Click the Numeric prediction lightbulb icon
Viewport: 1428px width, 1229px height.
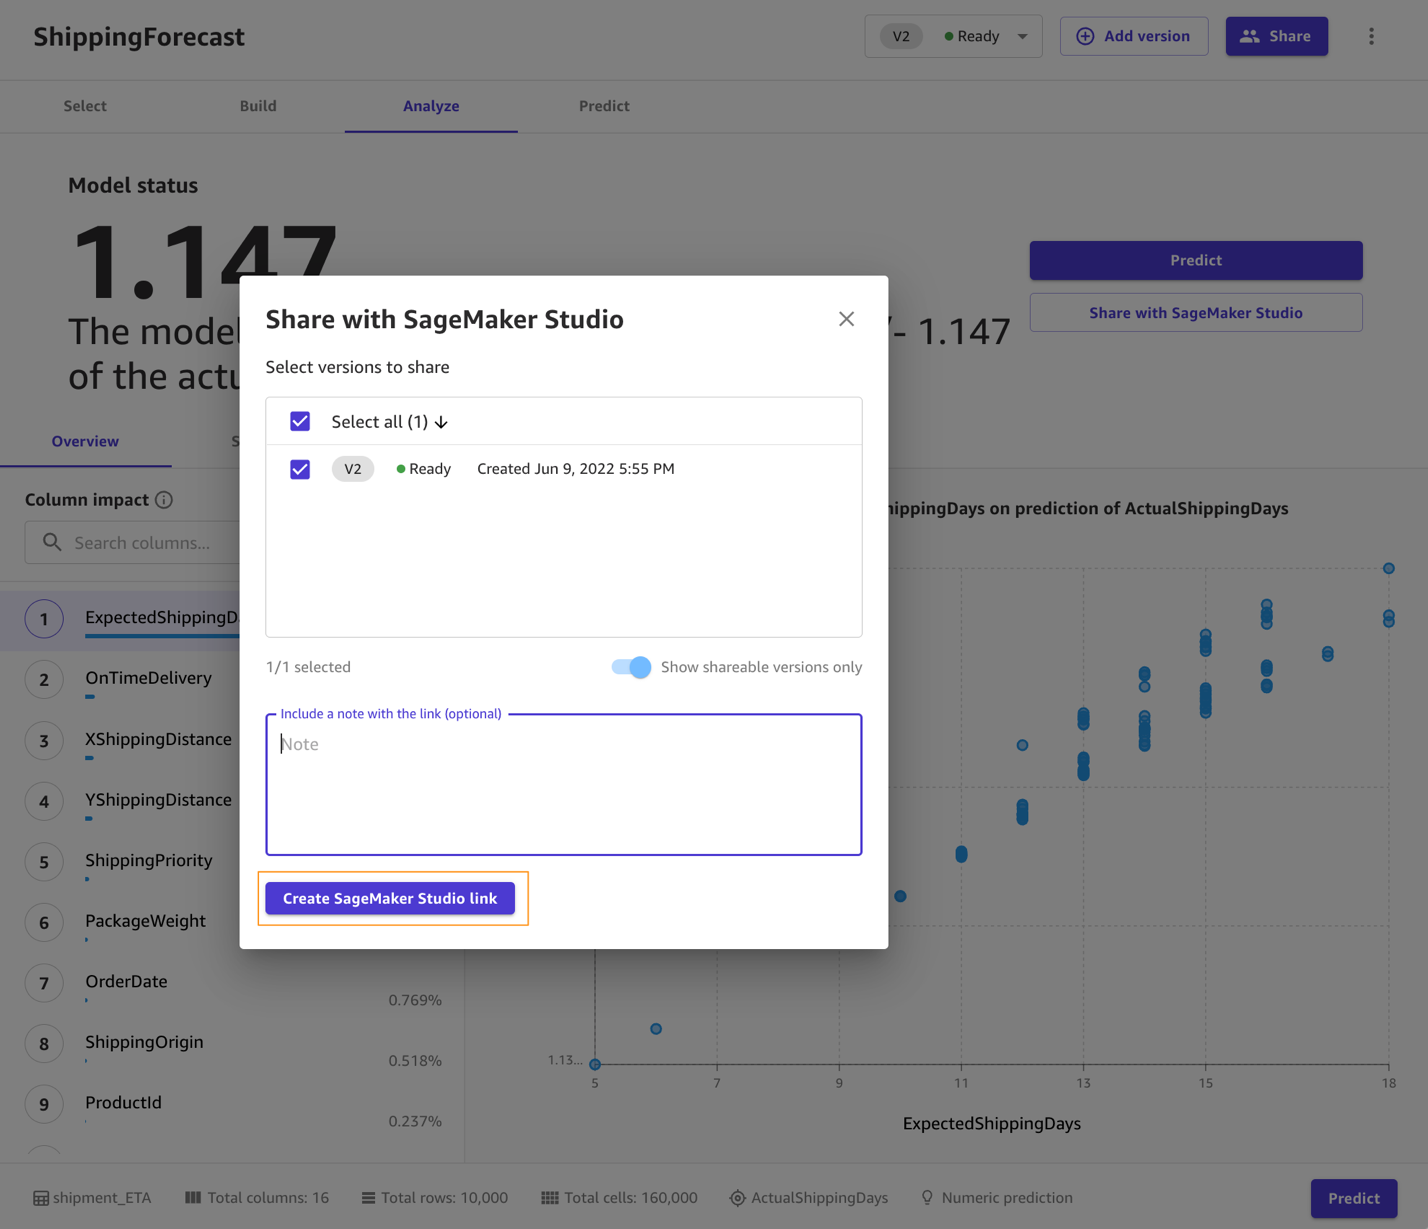click(927, 1198)
